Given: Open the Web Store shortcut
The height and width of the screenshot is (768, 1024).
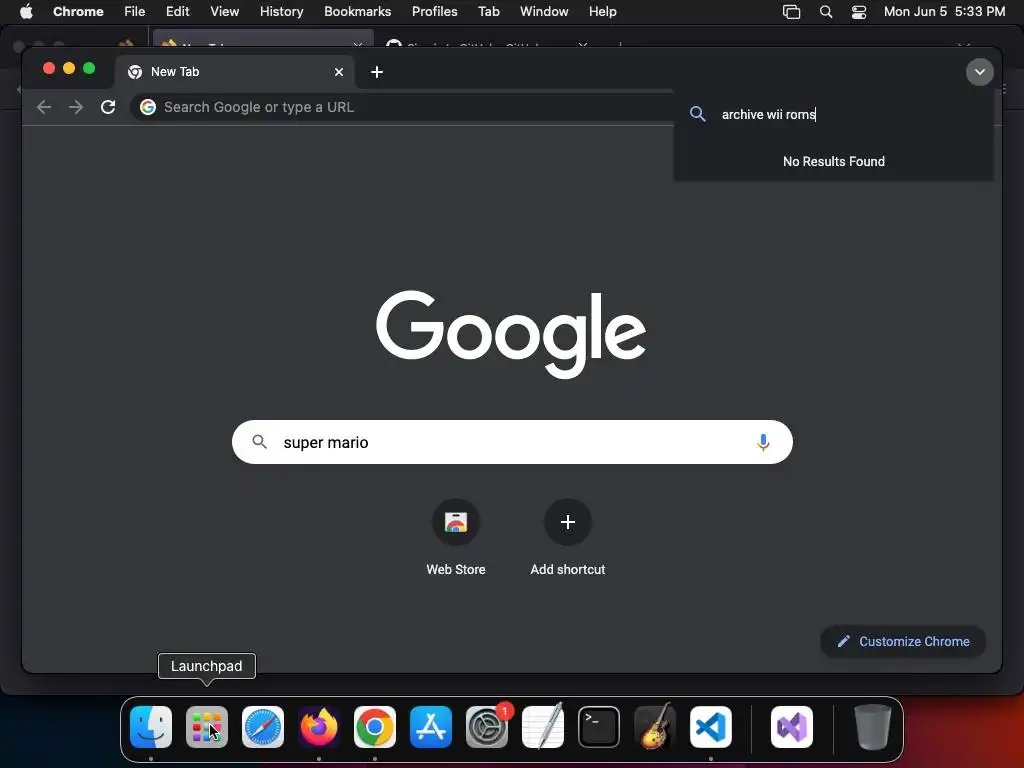Looking at the screenshot, I should click(456, 537).
